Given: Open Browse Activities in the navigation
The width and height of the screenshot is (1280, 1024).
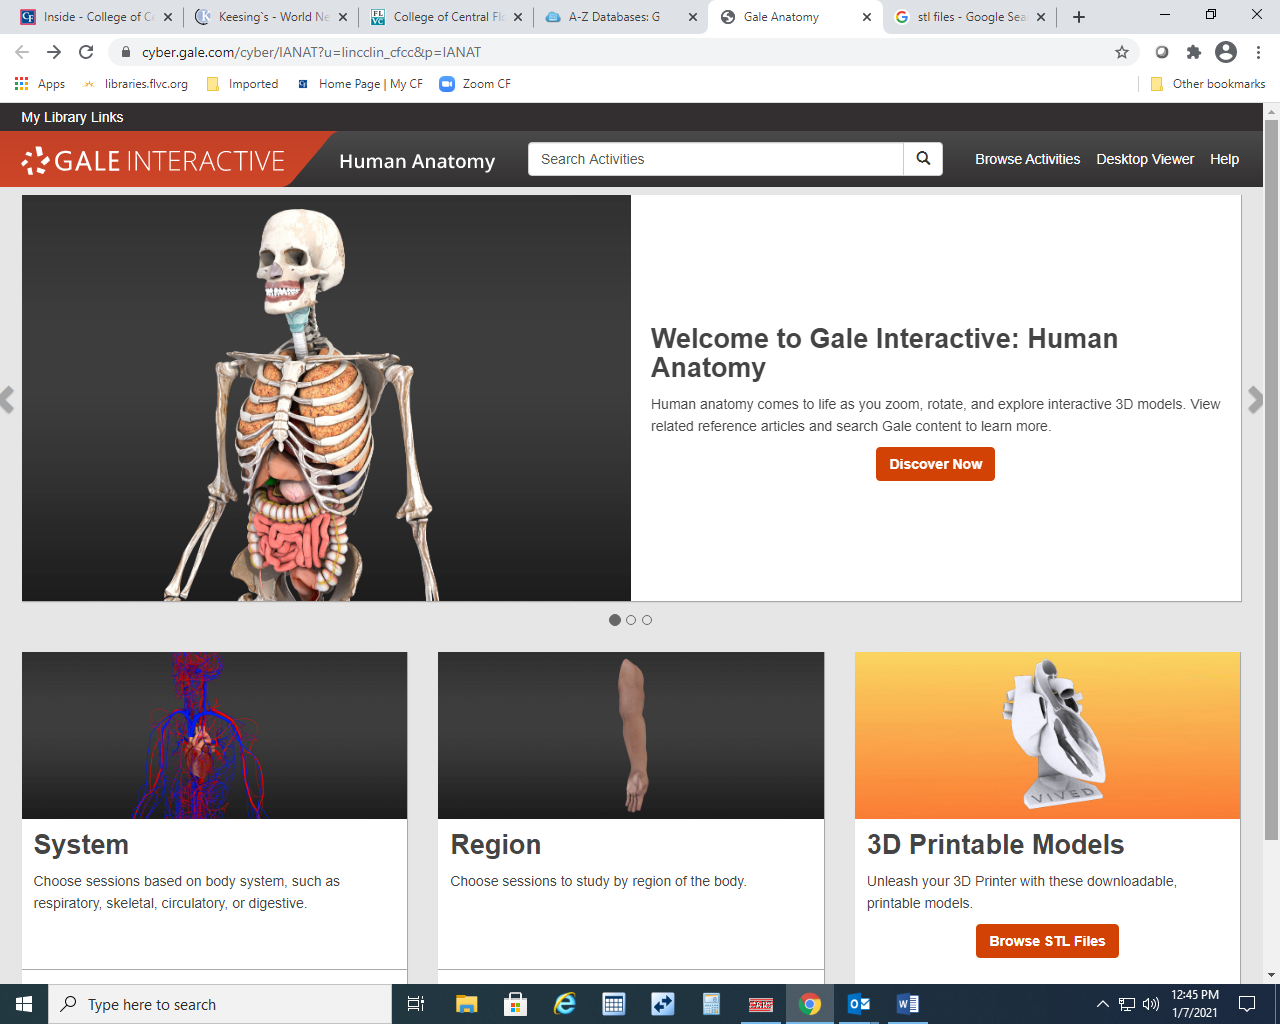Looking at the screenshot, I should tap(1027, 159).
